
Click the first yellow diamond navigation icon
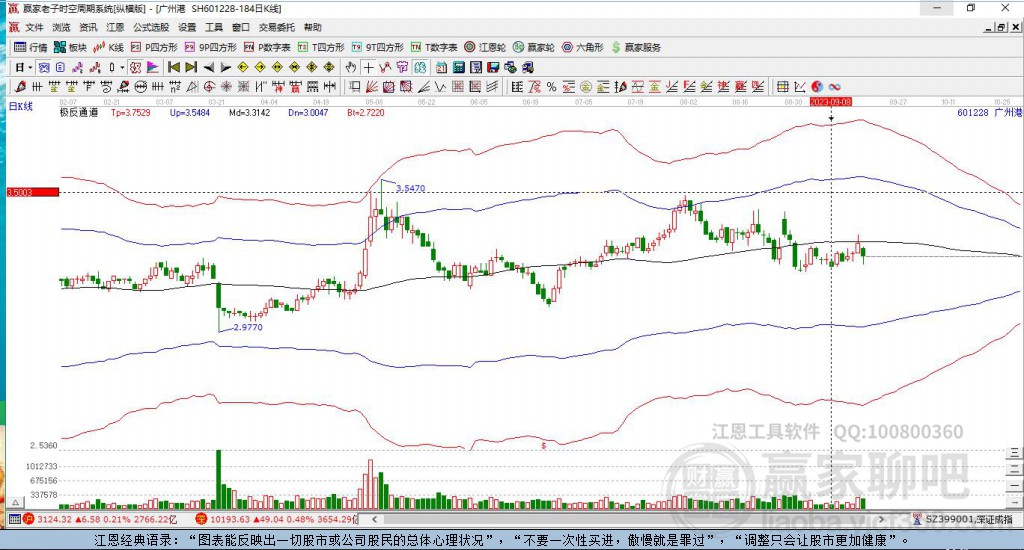(x=243, y=67)
